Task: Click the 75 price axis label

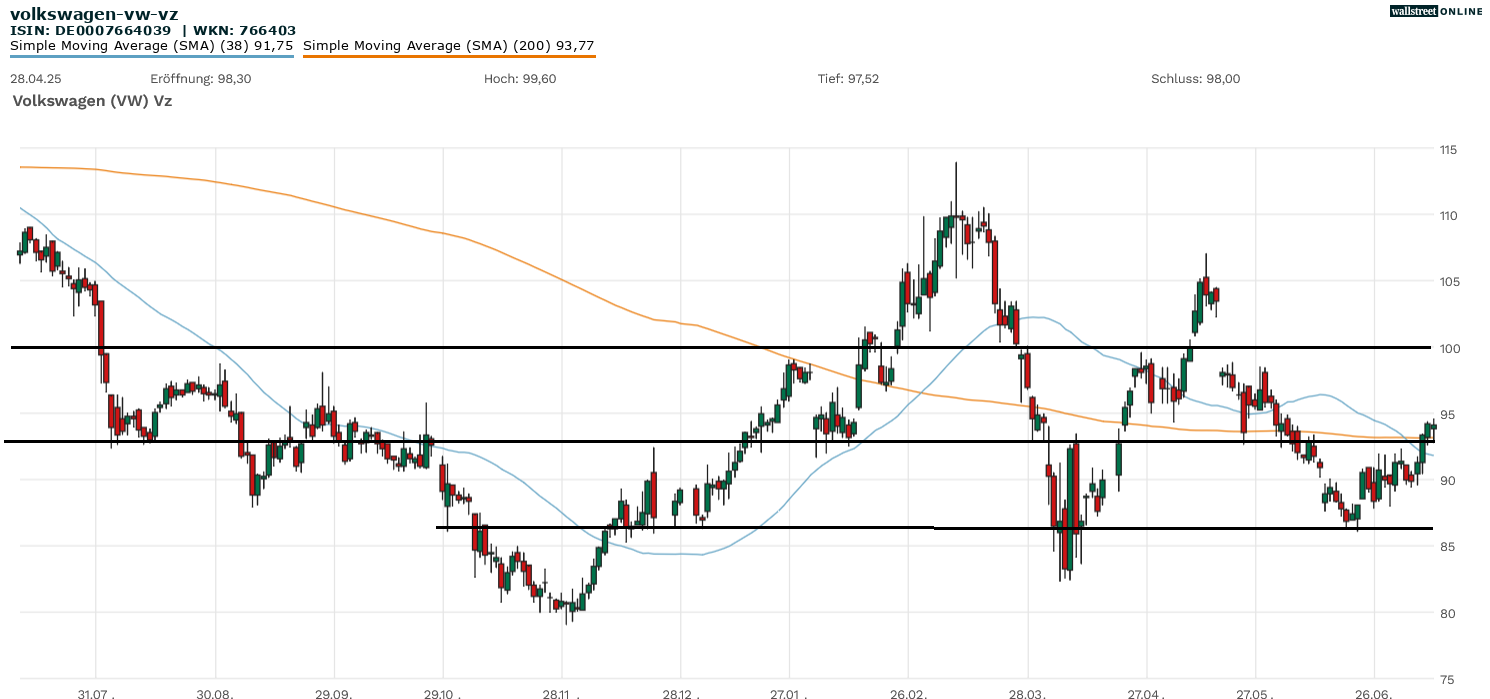Action: (x=1446, y=679)
